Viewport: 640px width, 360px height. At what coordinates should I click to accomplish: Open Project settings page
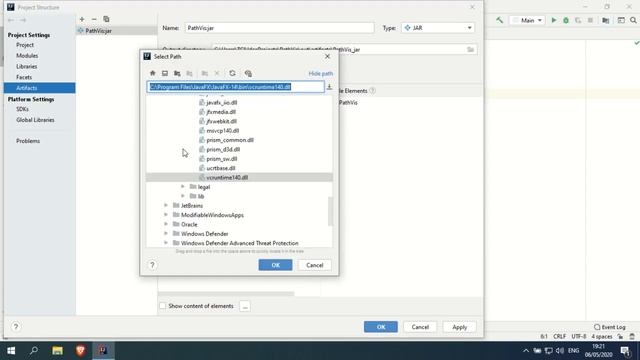click(25, 45)
